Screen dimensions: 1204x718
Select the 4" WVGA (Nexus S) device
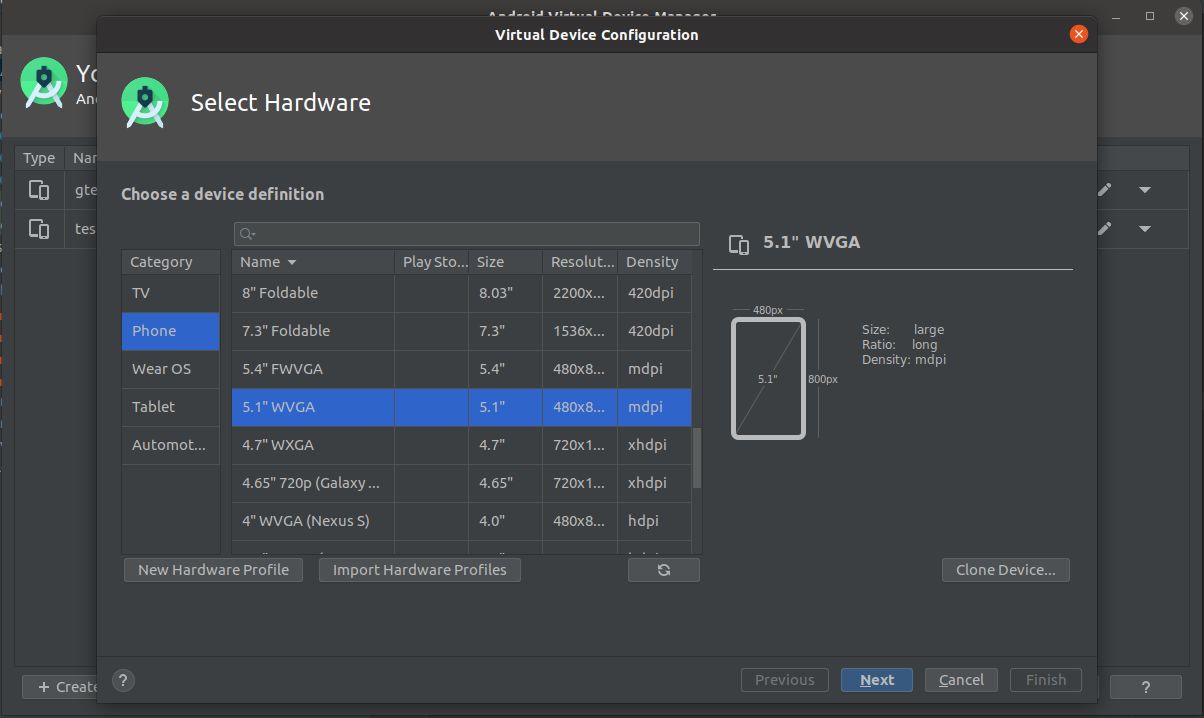click(x=461, y=521)
